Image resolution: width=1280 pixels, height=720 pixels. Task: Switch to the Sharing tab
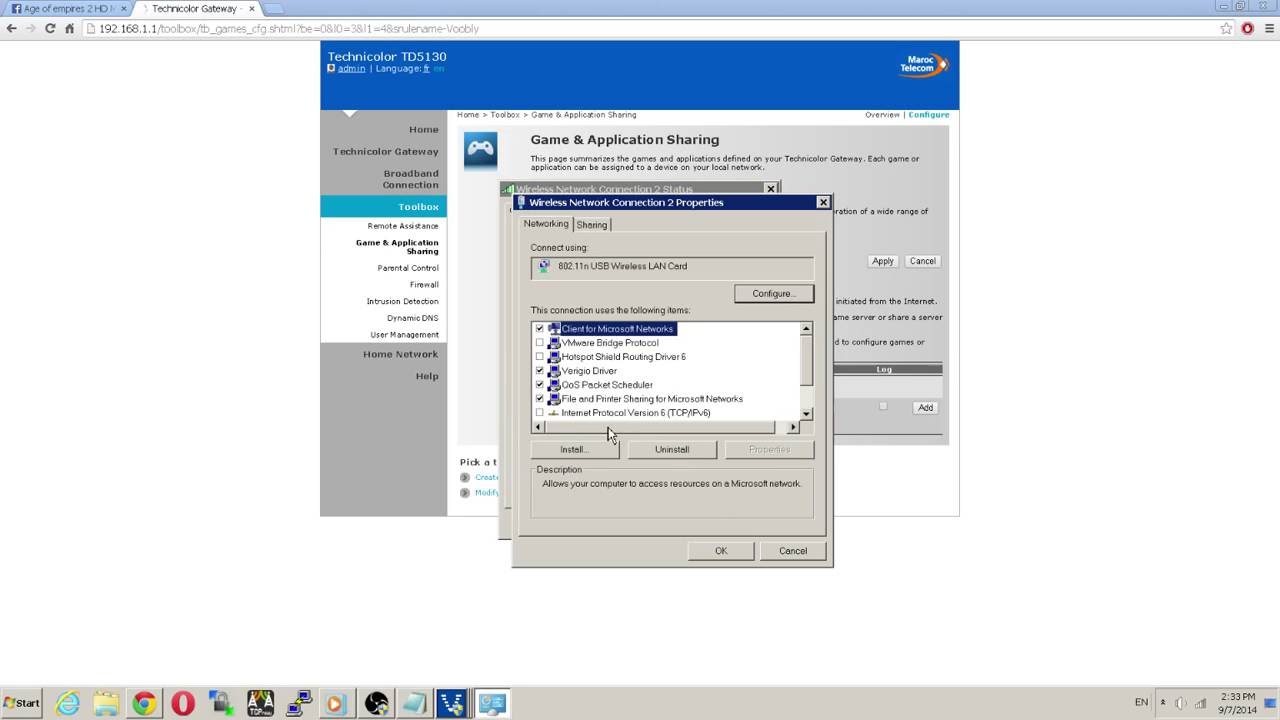pyautogui.click(x=591, y=225)
